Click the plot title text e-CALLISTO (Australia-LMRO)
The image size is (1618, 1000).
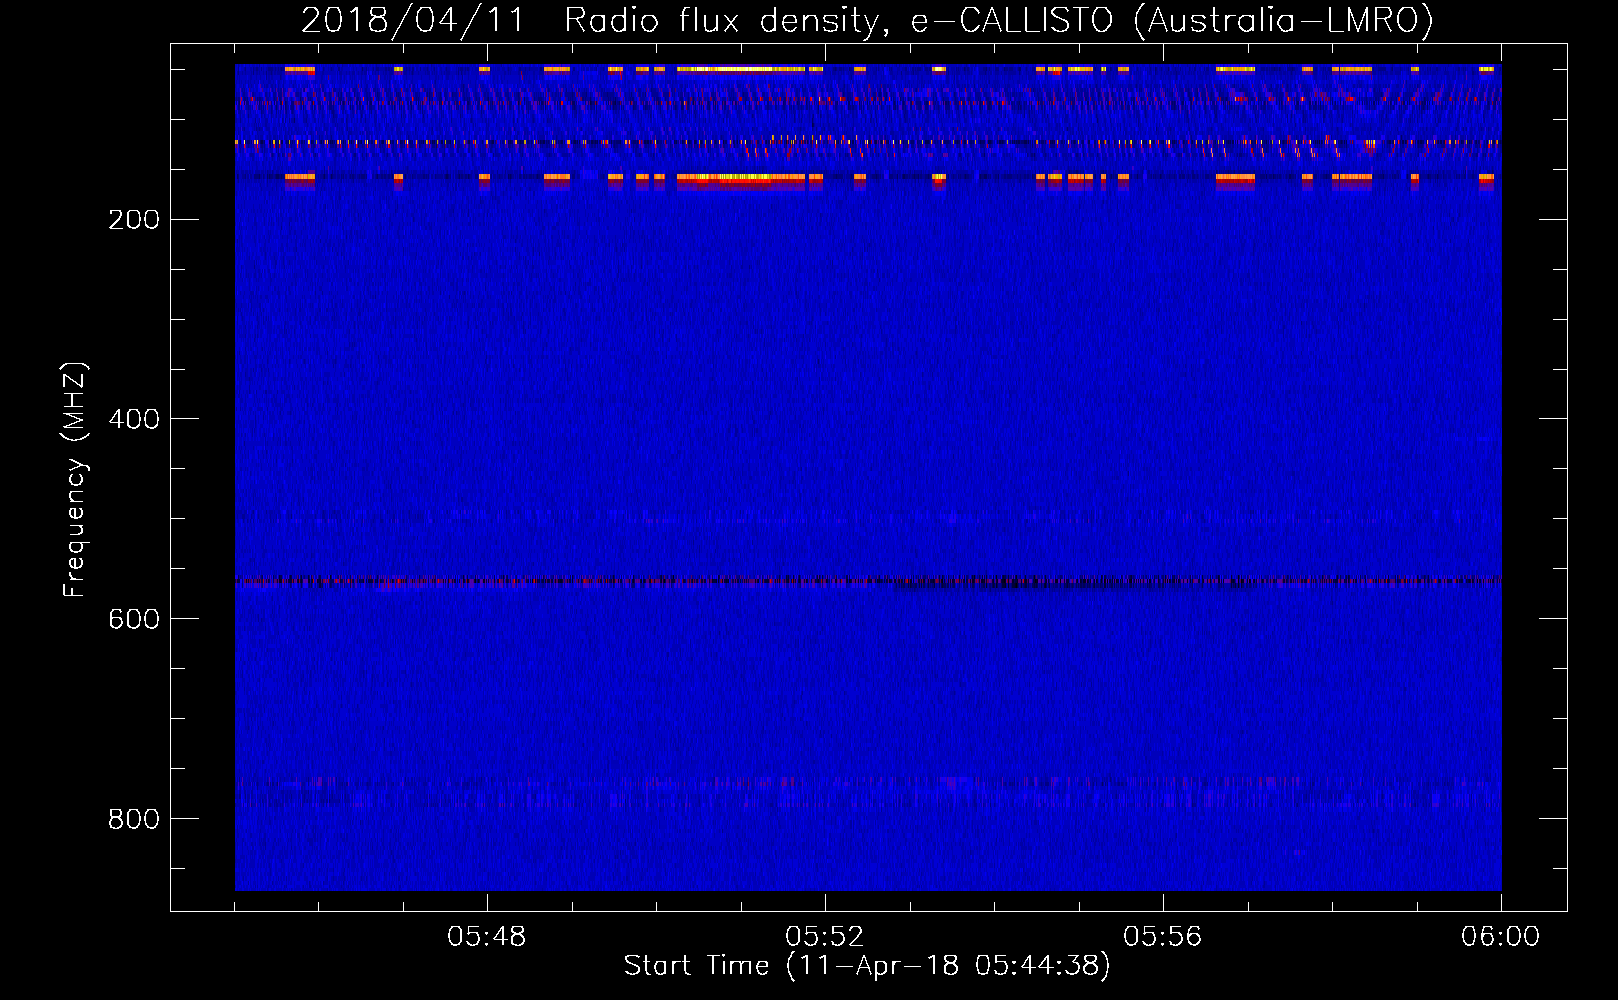tap(1171, 21)
